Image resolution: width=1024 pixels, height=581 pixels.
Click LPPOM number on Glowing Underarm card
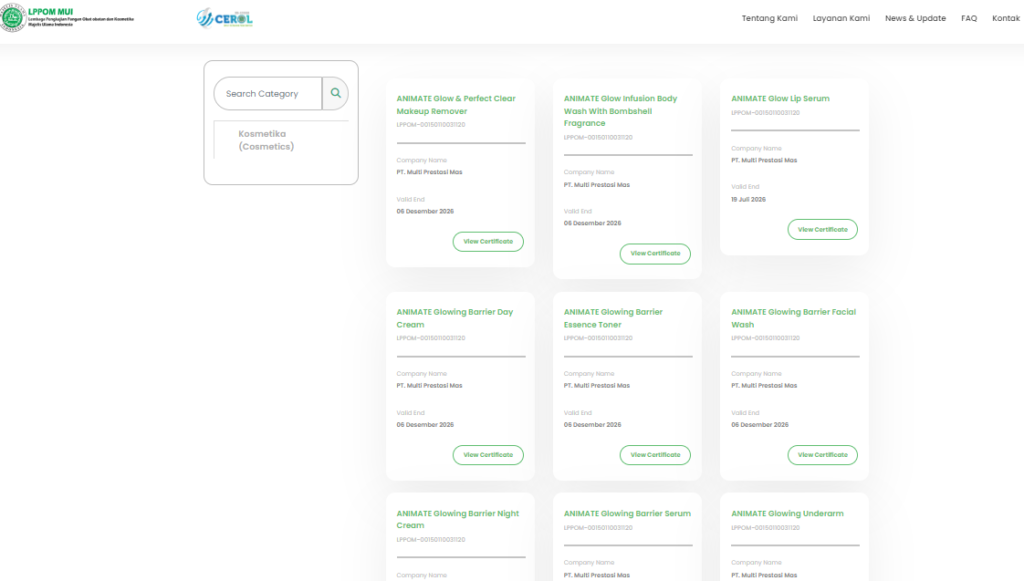[x=765, y=528]
